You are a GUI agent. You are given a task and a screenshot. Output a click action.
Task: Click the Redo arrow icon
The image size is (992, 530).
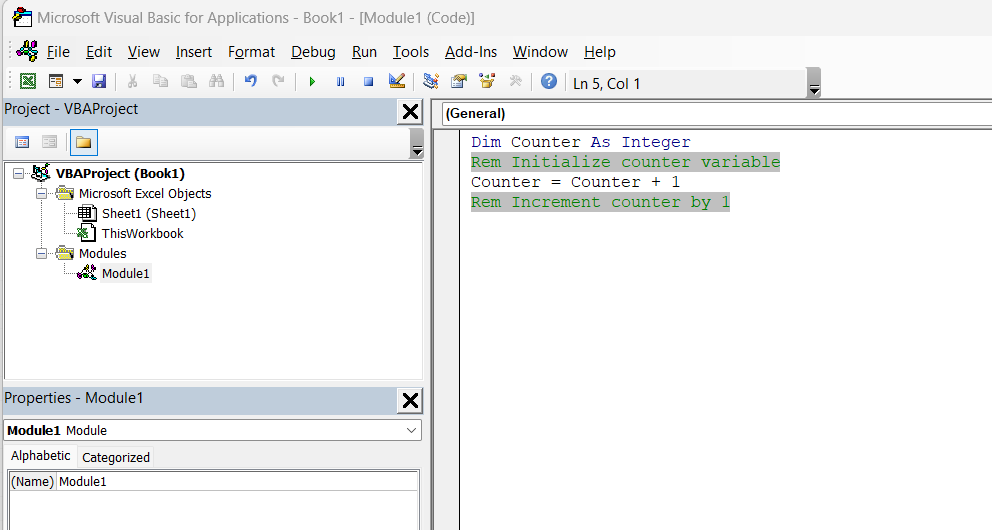(278, 82)
